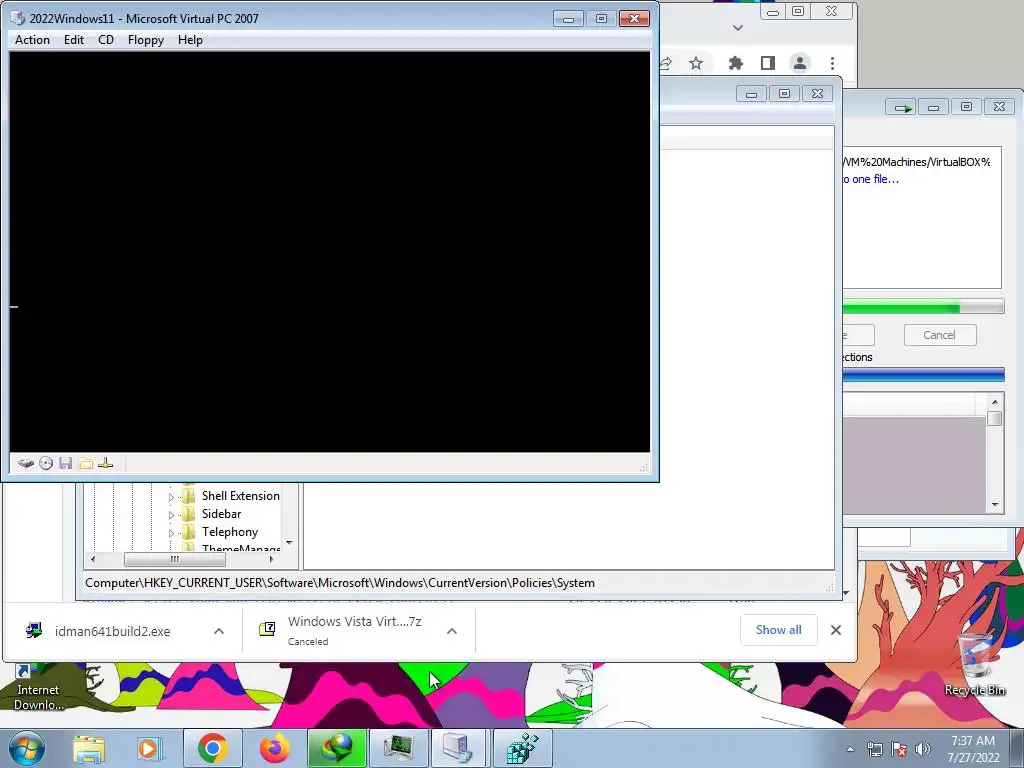Click the registry path in Registry Editor status bar
Viewport: 1024px width, 768px height.
340,583
